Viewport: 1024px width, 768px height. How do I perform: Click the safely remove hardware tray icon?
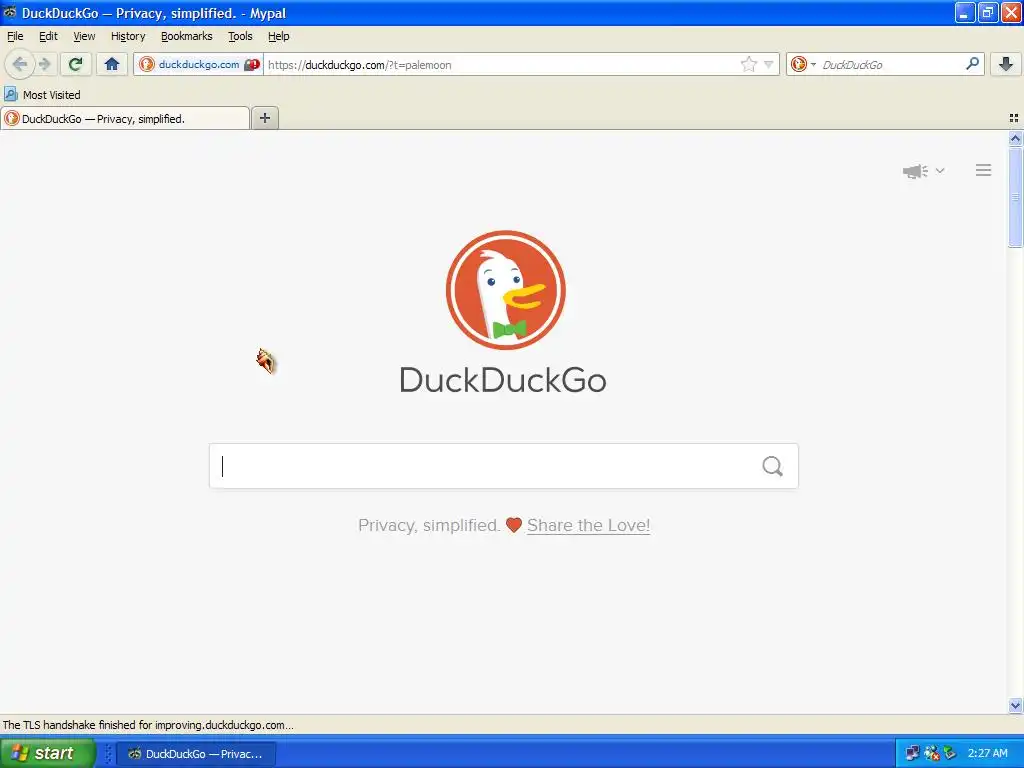[x=950, y=754]
